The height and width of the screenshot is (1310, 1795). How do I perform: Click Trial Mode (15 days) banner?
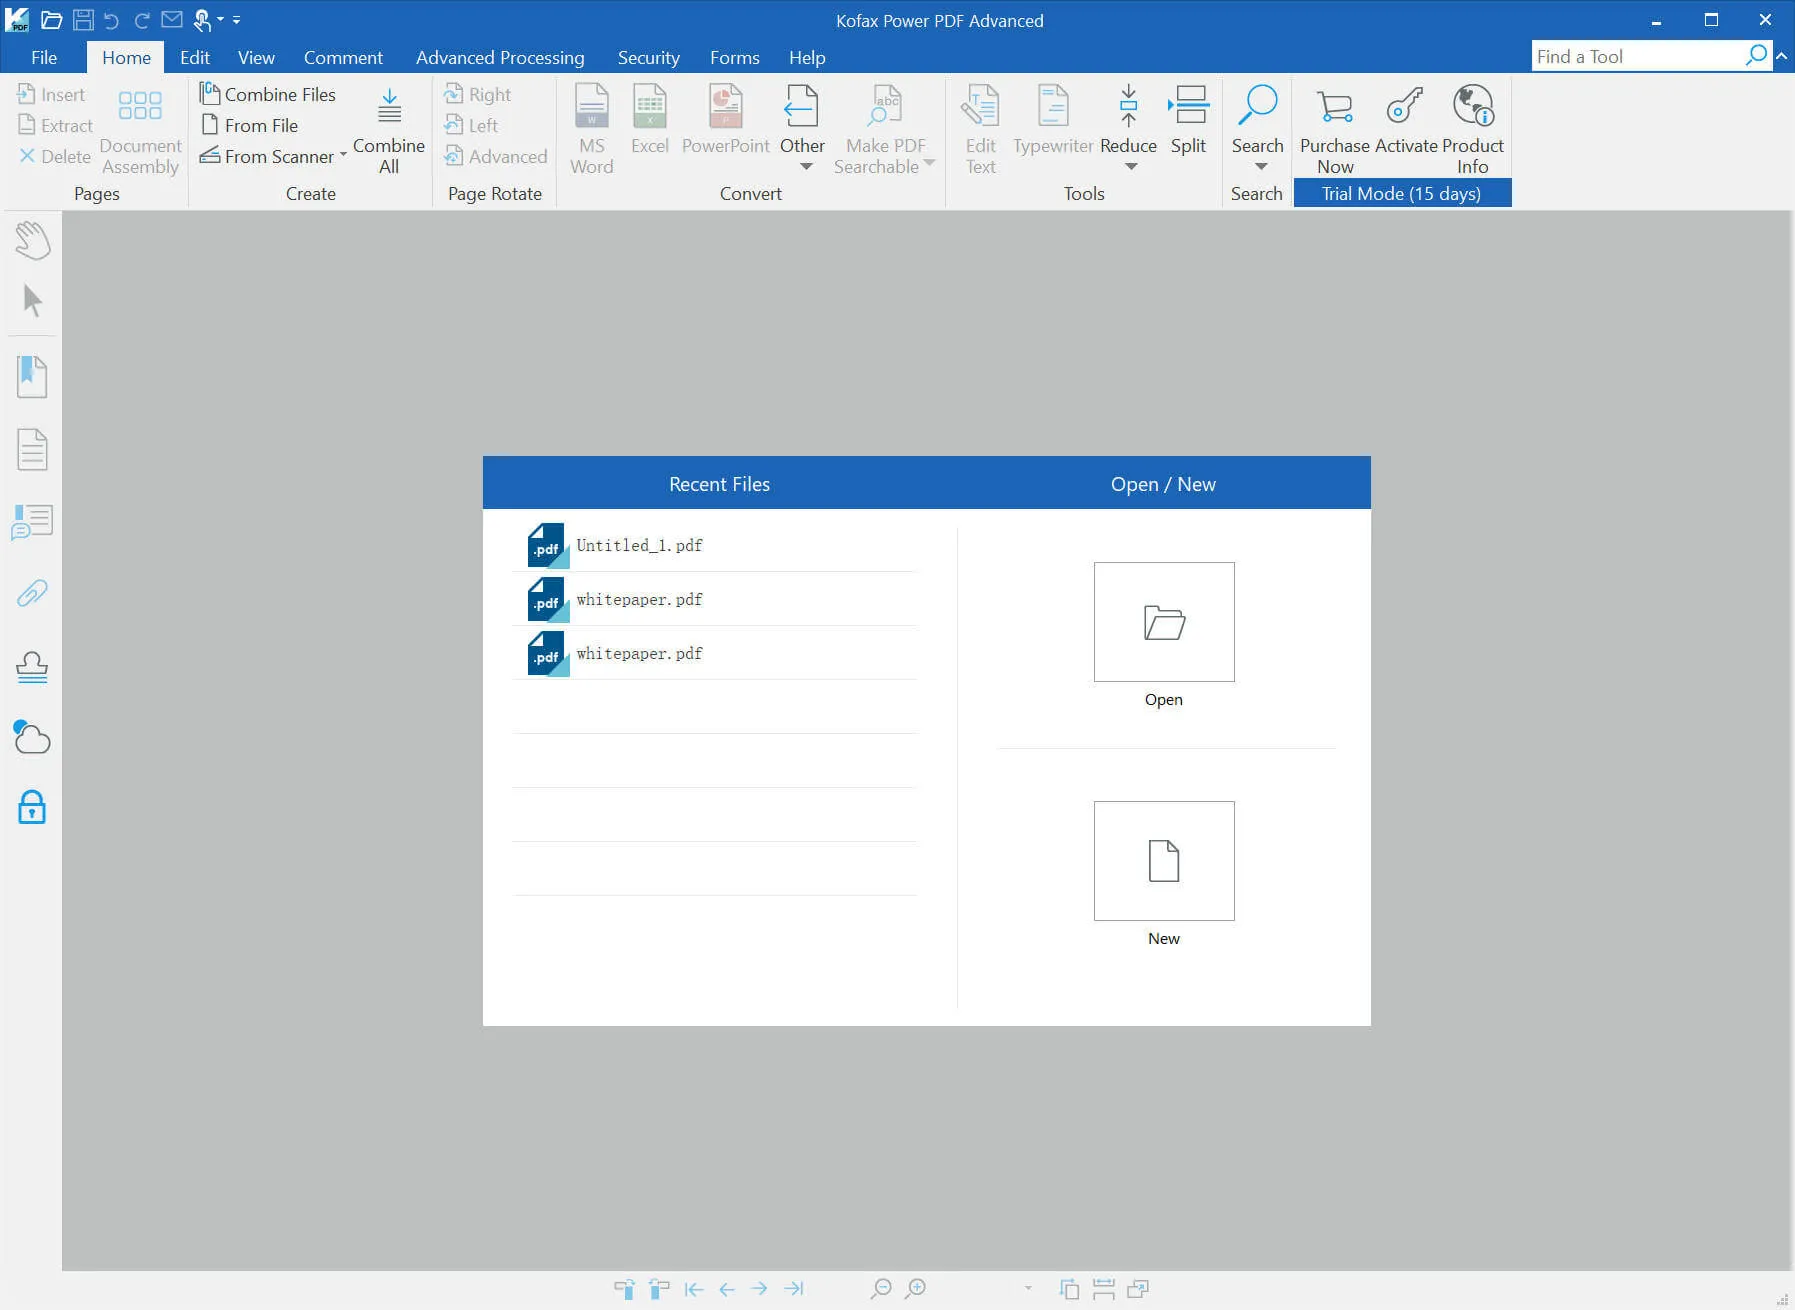tap(1402, 193)
